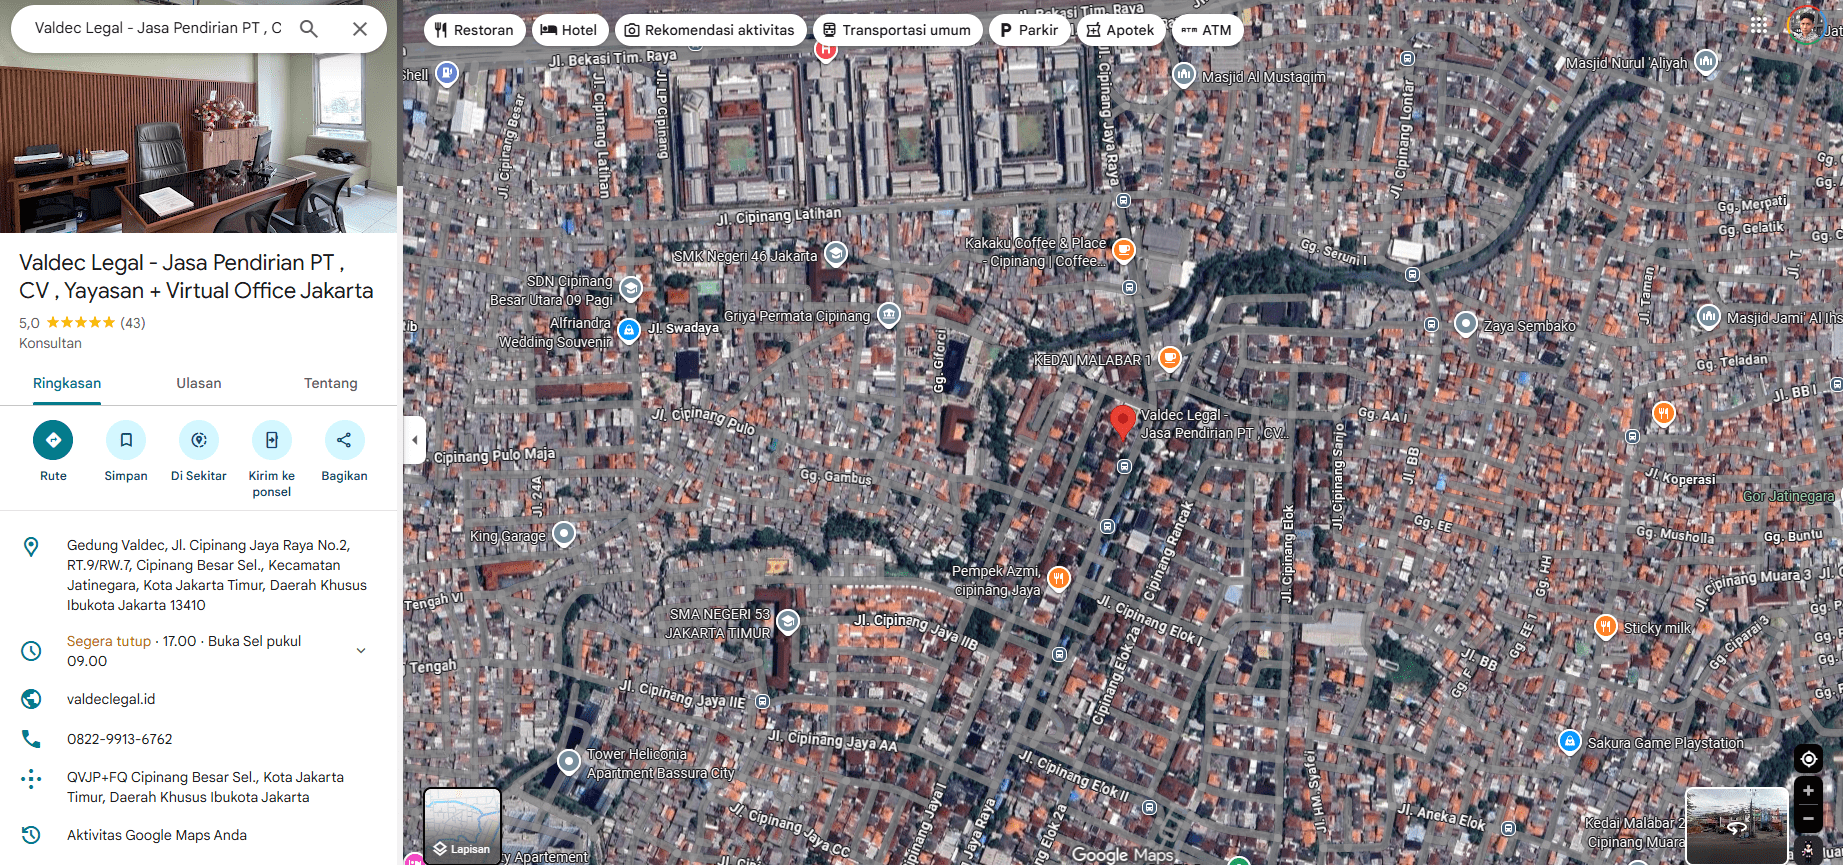This screenshot has height=865, width=1843.
Task: Select the SDN Cipinang Besar Utara marker
Action: [x=630, y=289]
